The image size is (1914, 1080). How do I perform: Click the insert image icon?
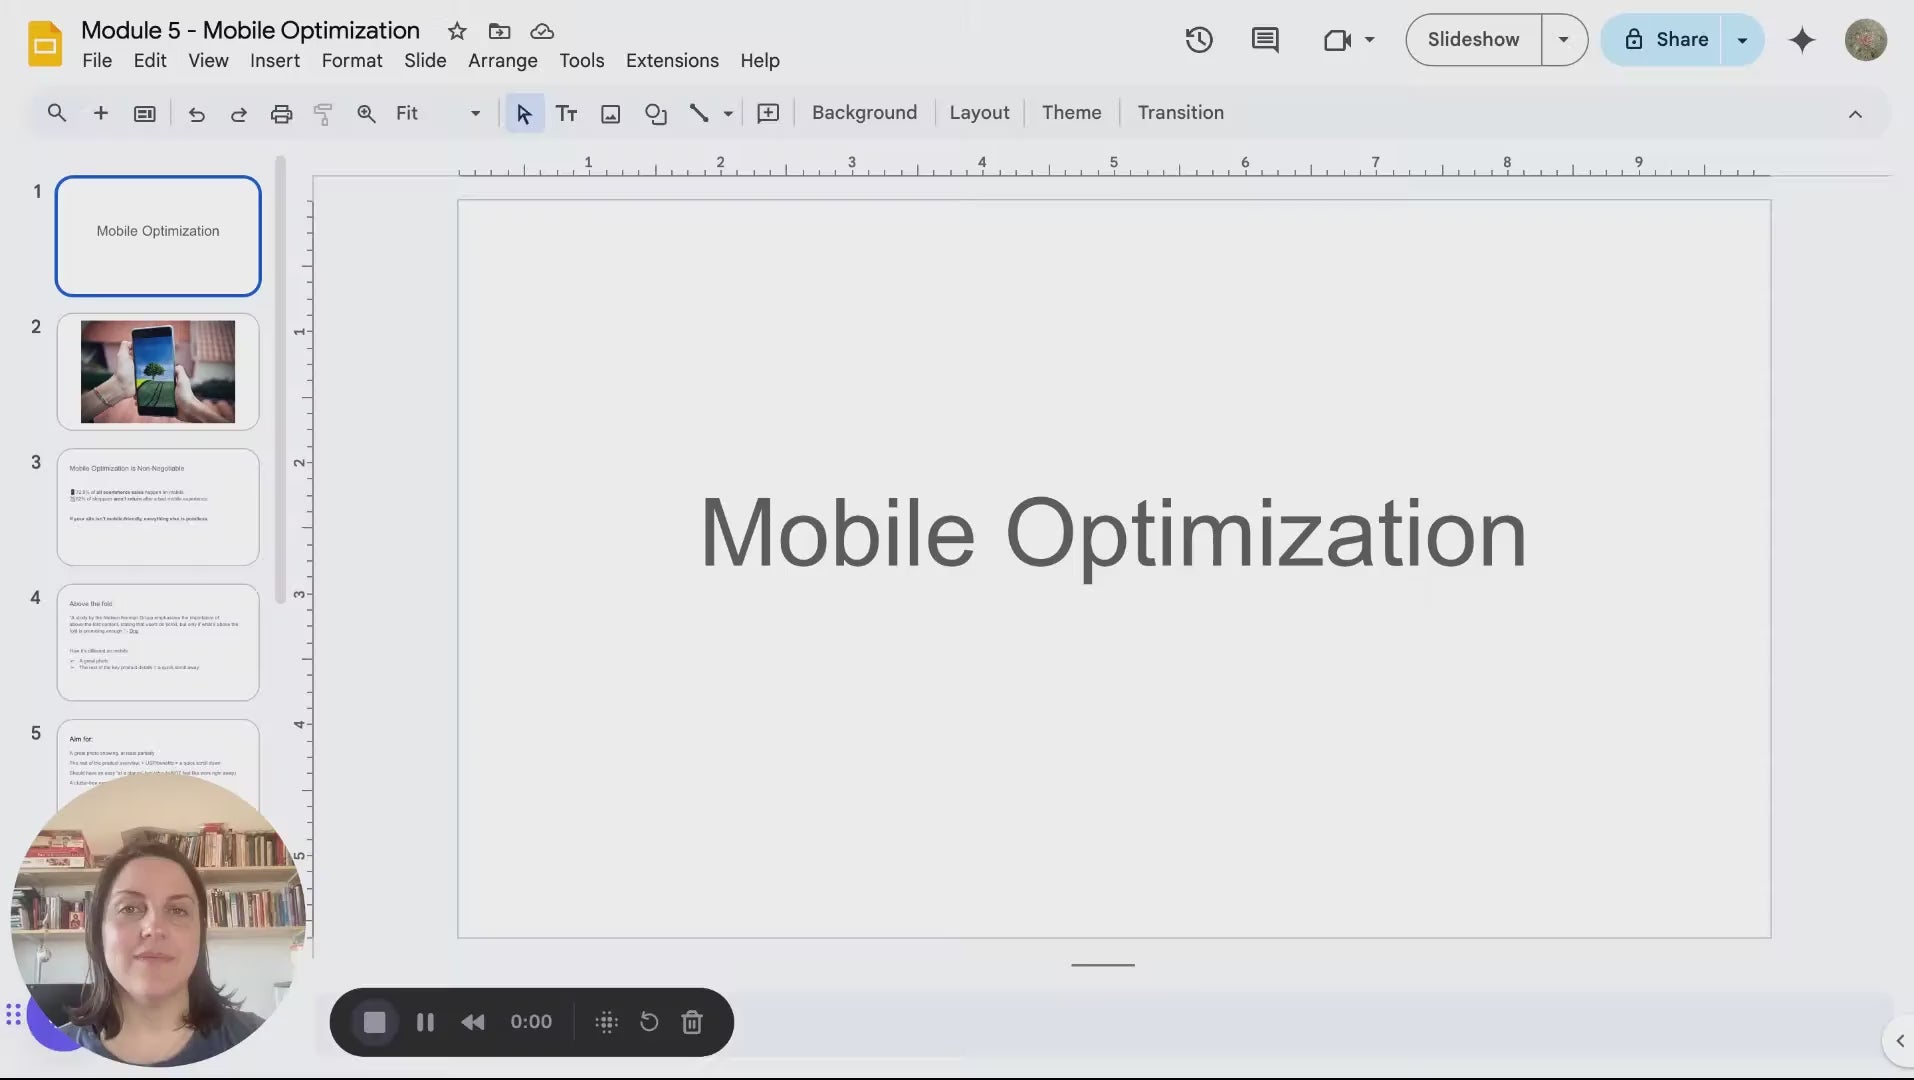610,114
